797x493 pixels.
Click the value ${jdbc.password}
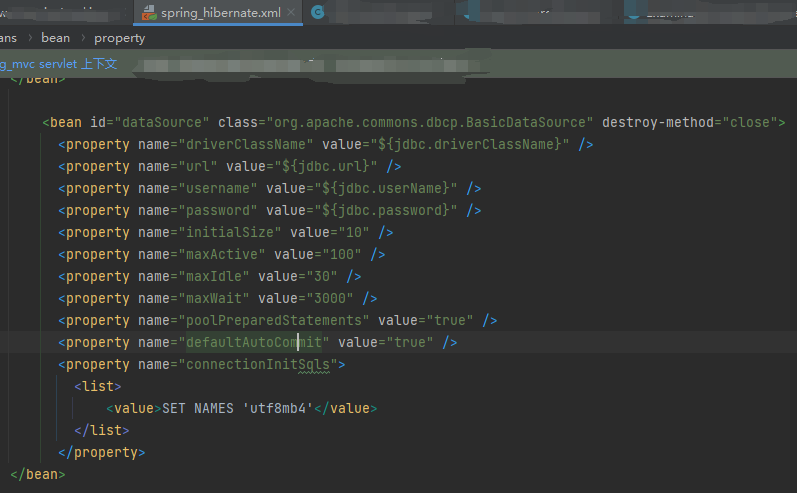[386, 210]
